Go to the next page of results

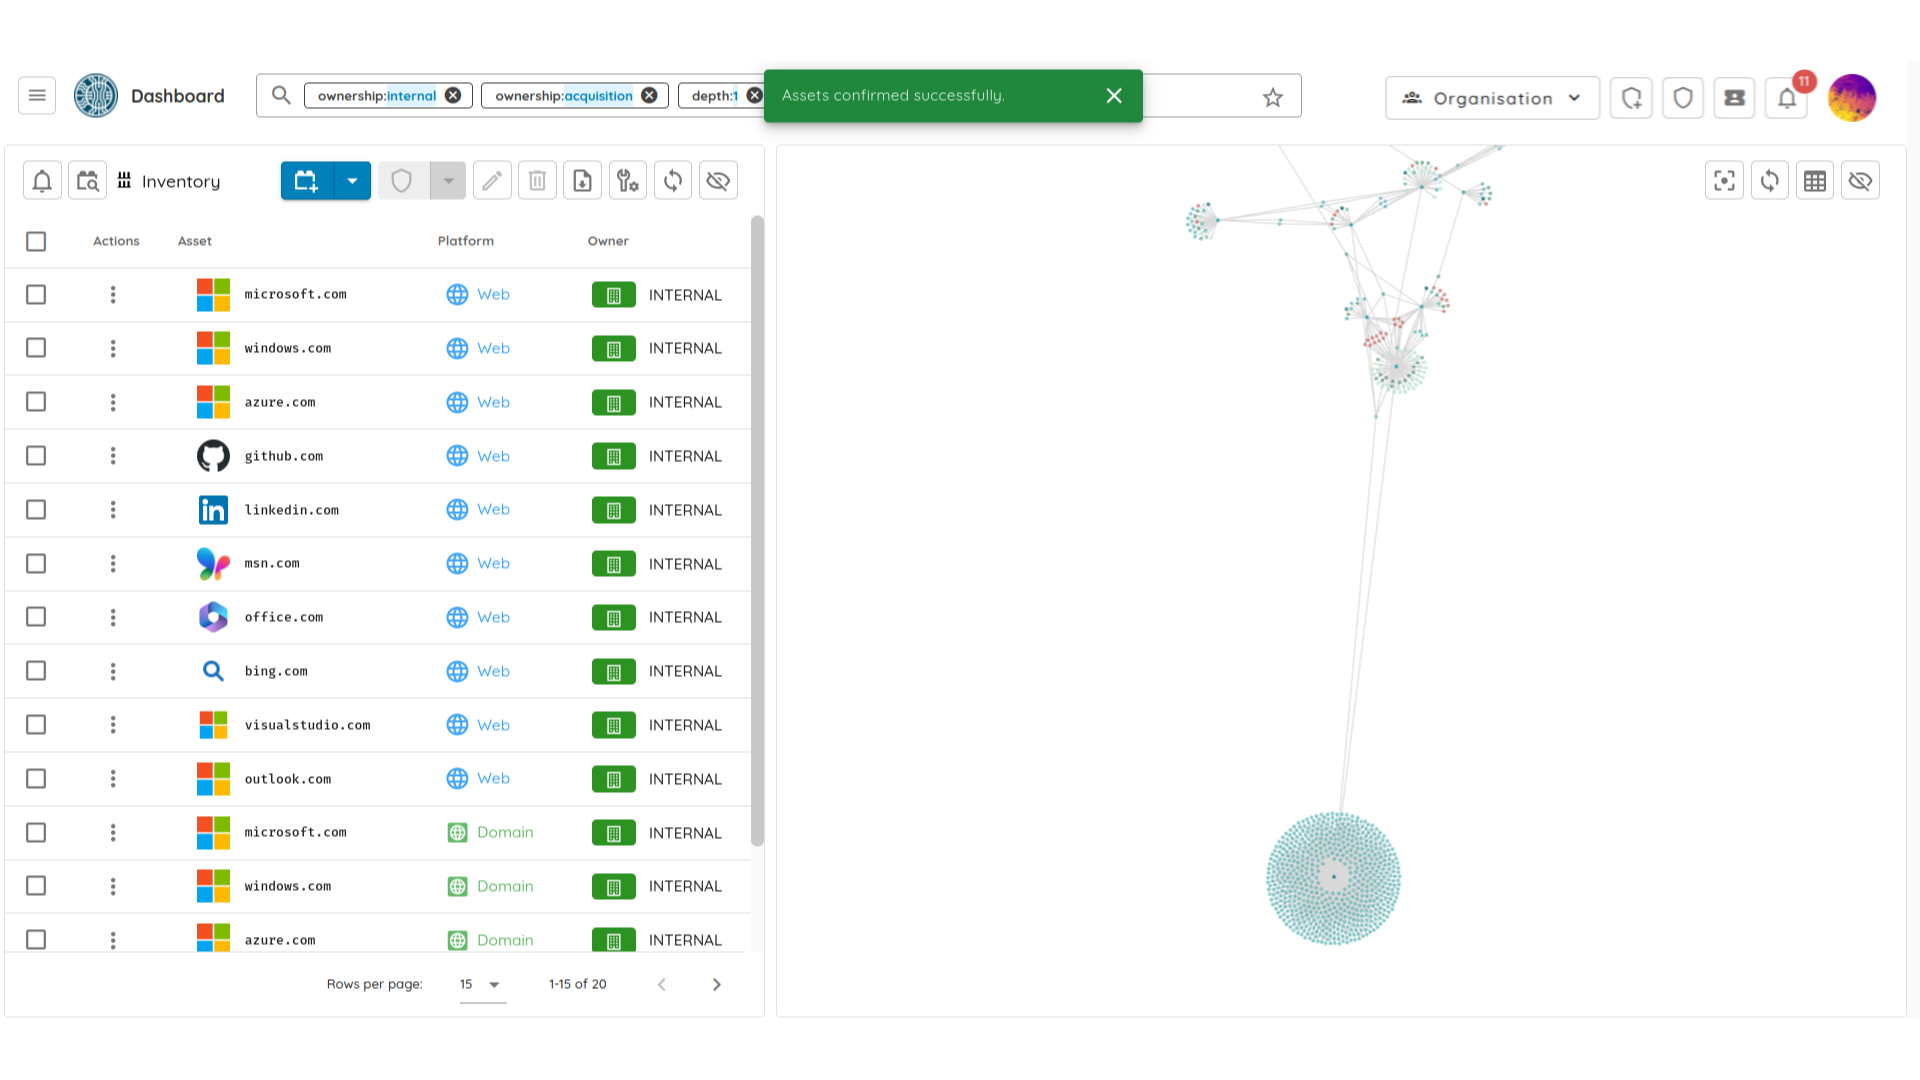click(x=716, y=984)
